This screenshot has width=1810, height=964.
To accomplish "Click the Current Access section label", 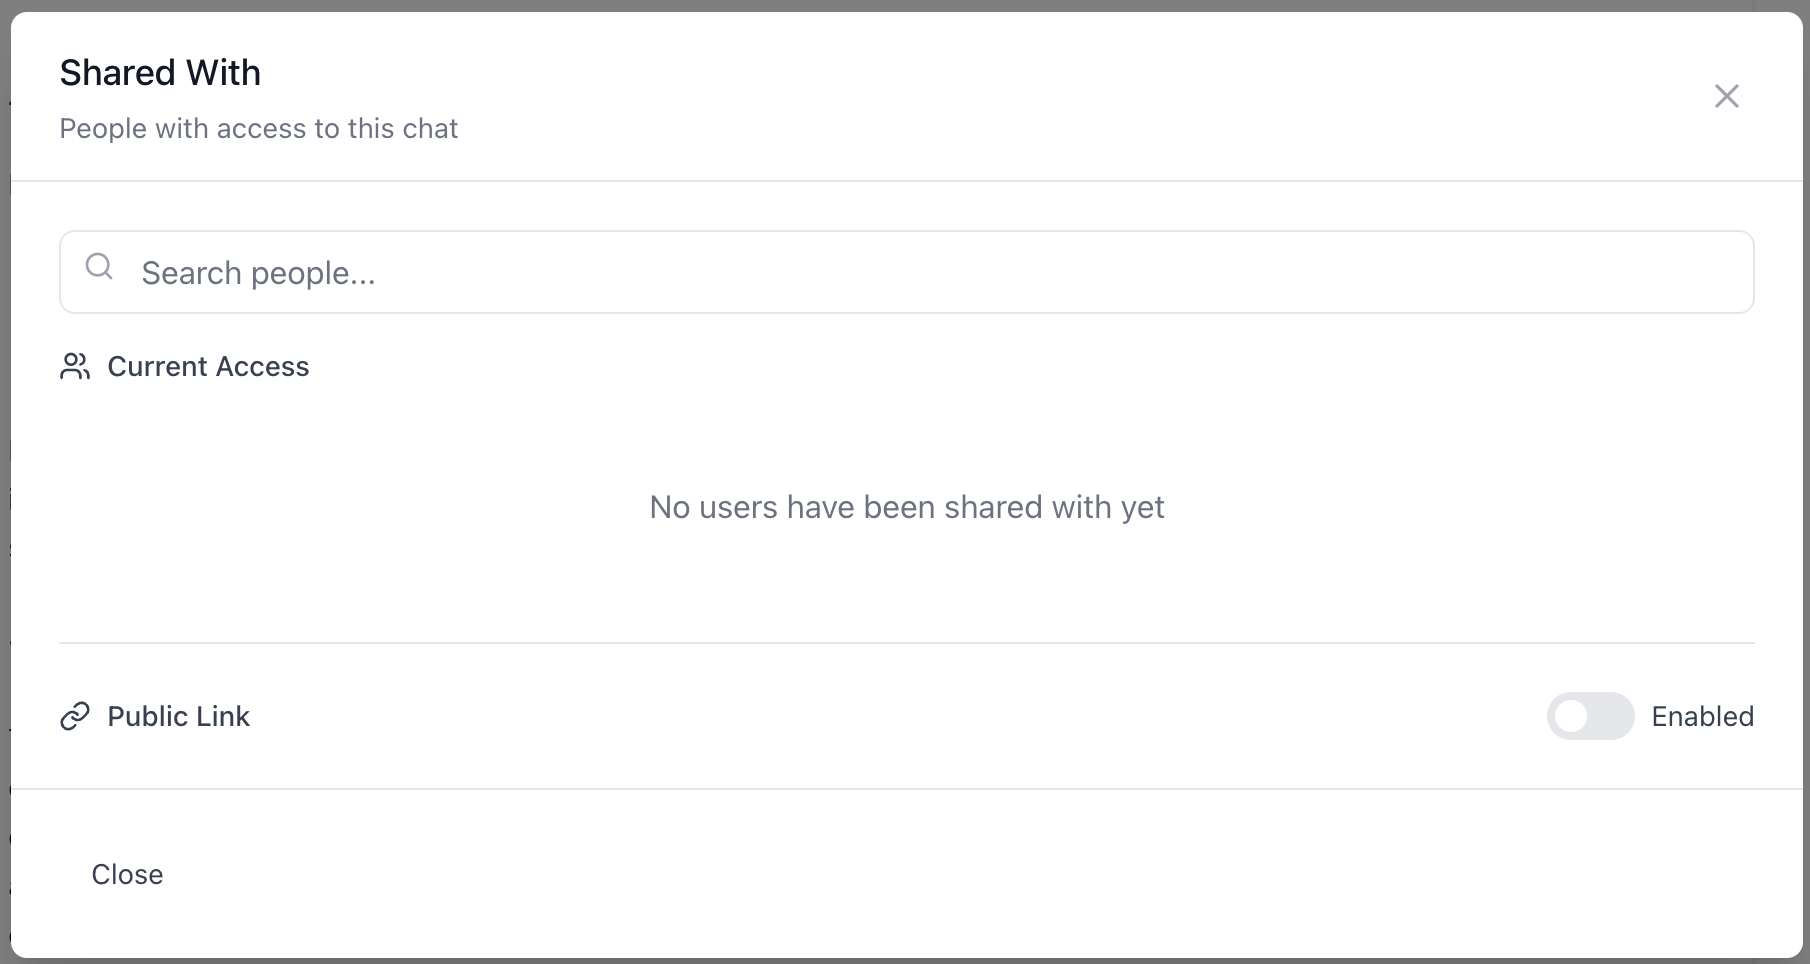I will pyautogui.click(x=208, y=366).
